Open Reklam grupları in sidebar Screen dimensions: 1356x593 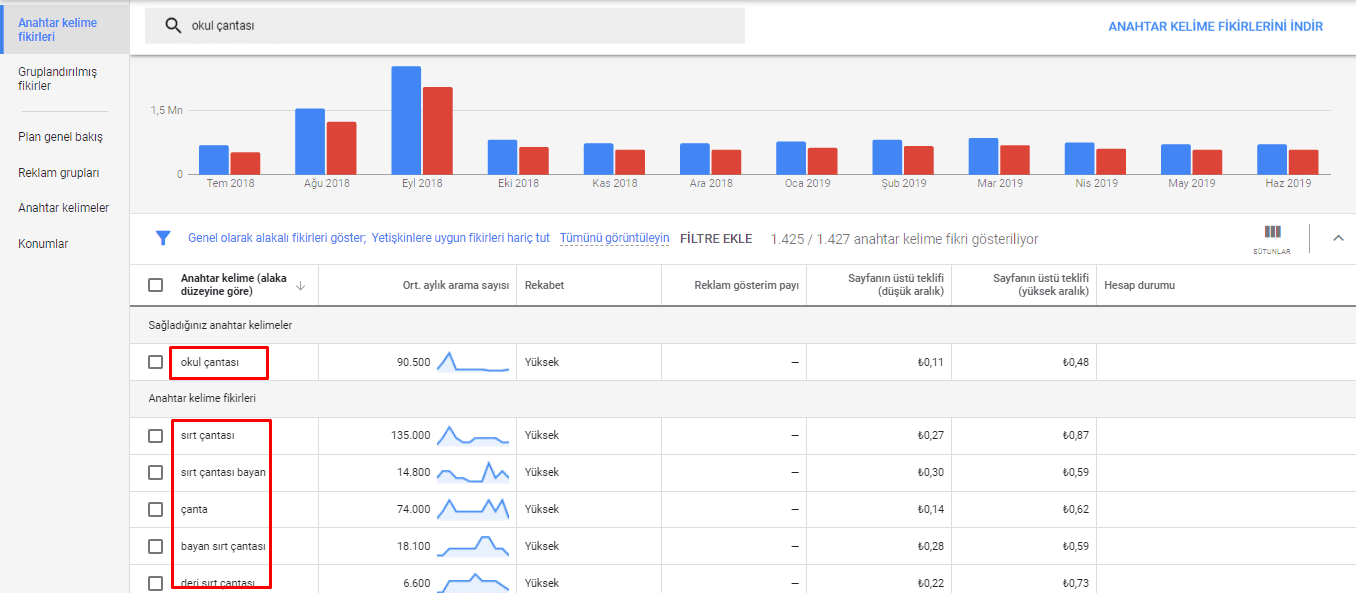[x=58, y=173]
